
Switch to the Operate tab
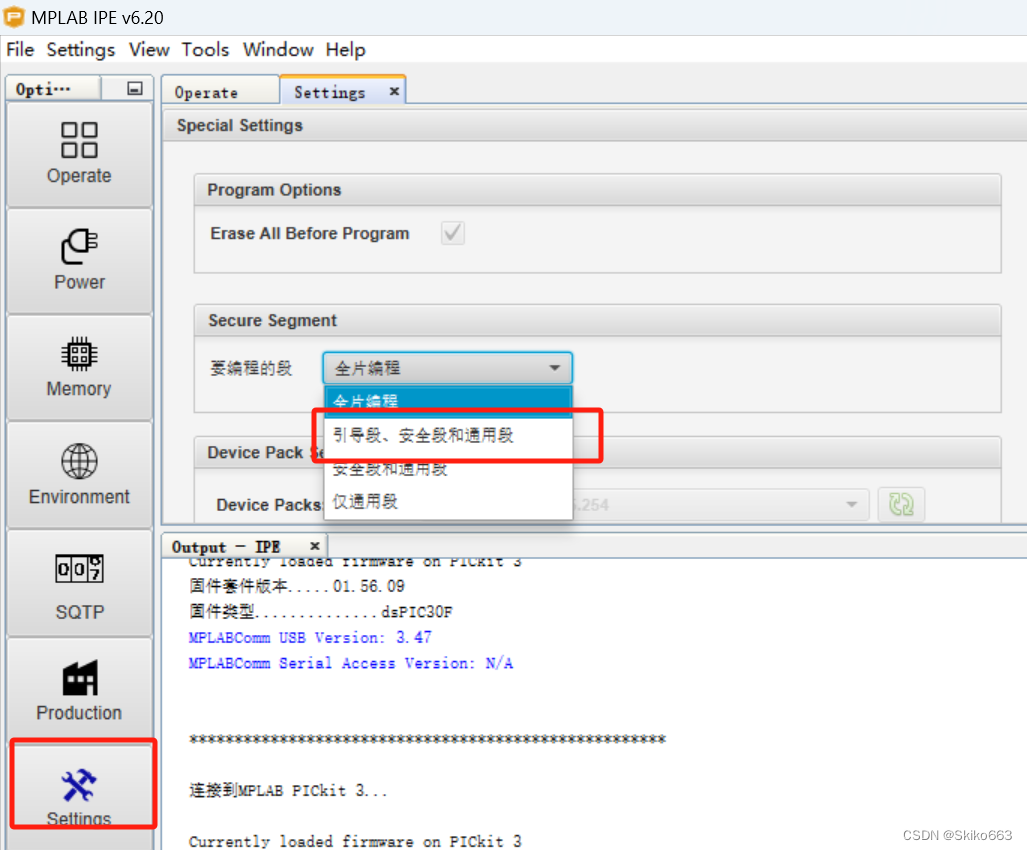(220, 92)
